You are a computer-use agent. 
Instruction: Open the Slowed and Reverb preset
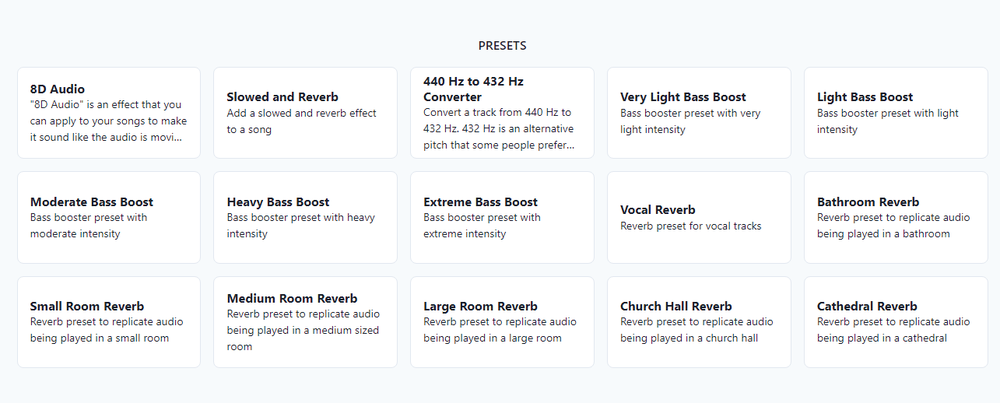pos(305,113)
